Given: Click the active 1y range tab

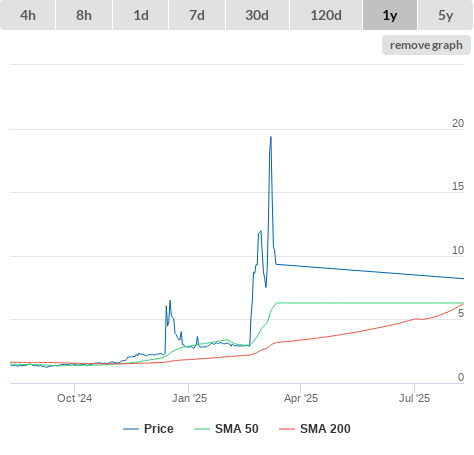Looking at the screenshot, I should 390,15.
